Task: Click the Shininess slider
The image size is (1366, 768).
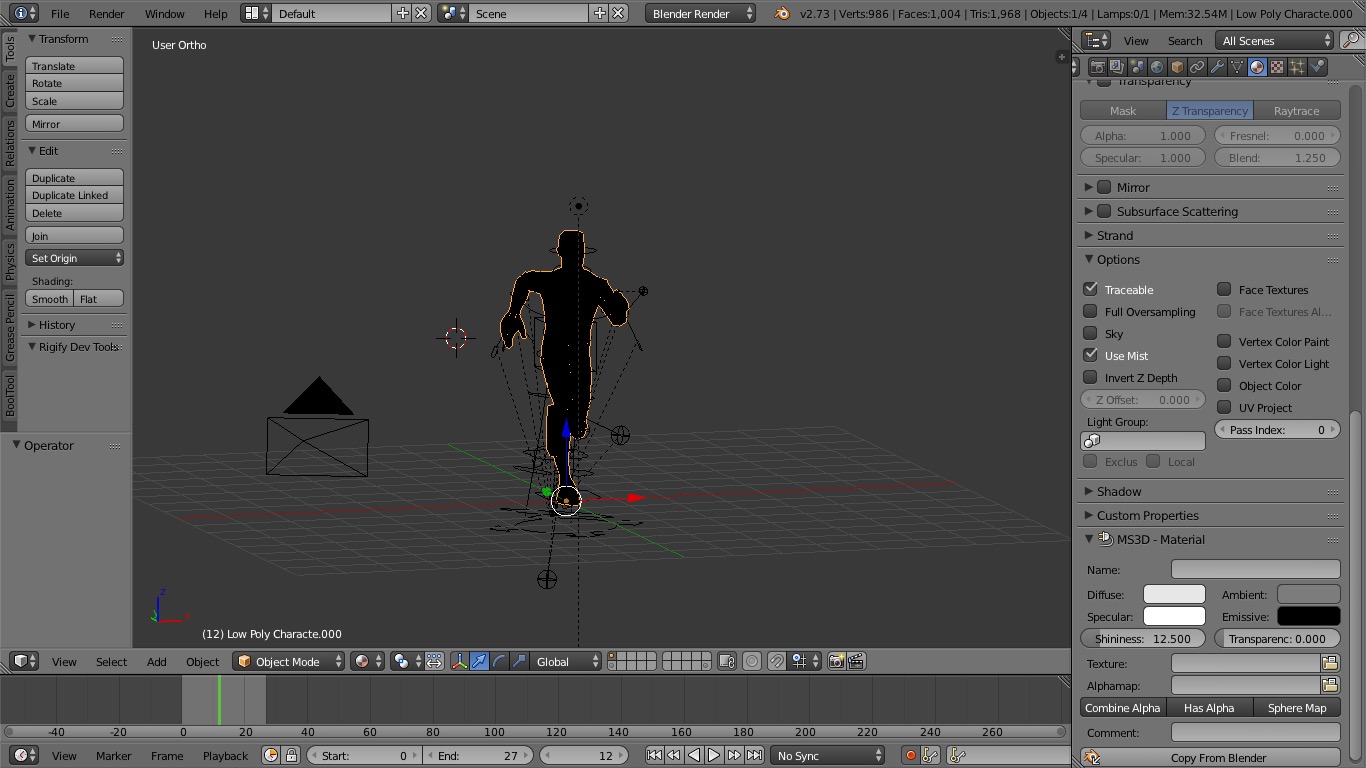Action: (x=1145, y=638)
